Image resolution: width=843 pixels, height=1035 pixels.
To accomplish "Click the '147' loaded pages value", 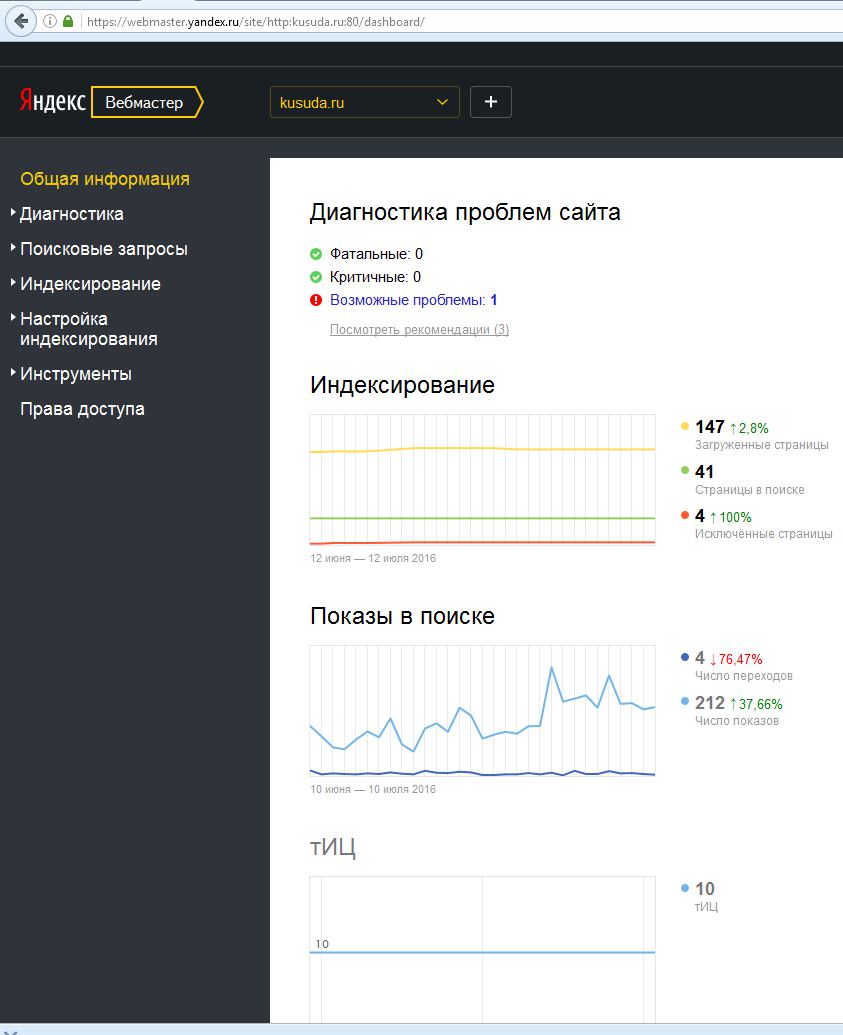I will pos(710,427).
